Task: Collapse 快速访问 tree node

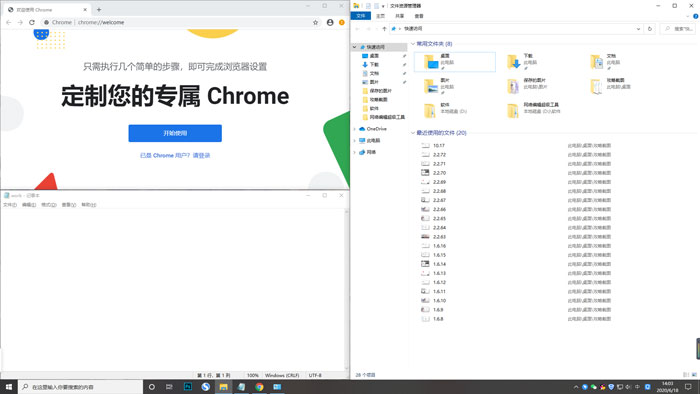Action: 354,47
